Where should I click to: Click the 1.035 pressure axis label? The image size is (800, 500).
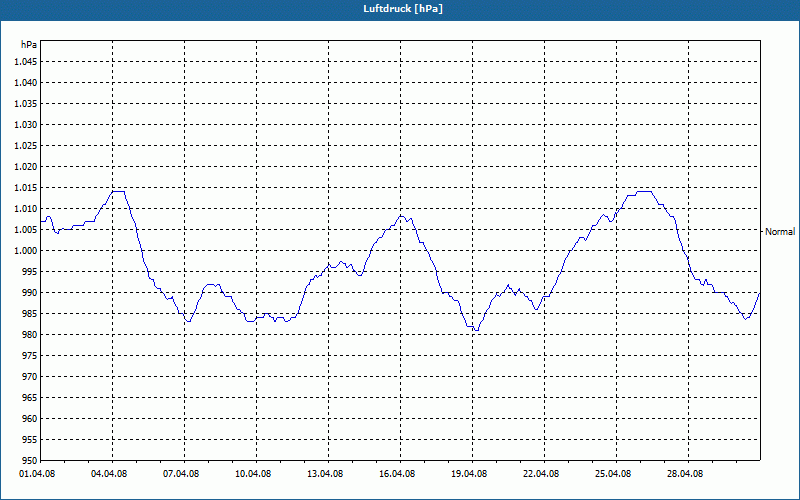coord(27,104)
